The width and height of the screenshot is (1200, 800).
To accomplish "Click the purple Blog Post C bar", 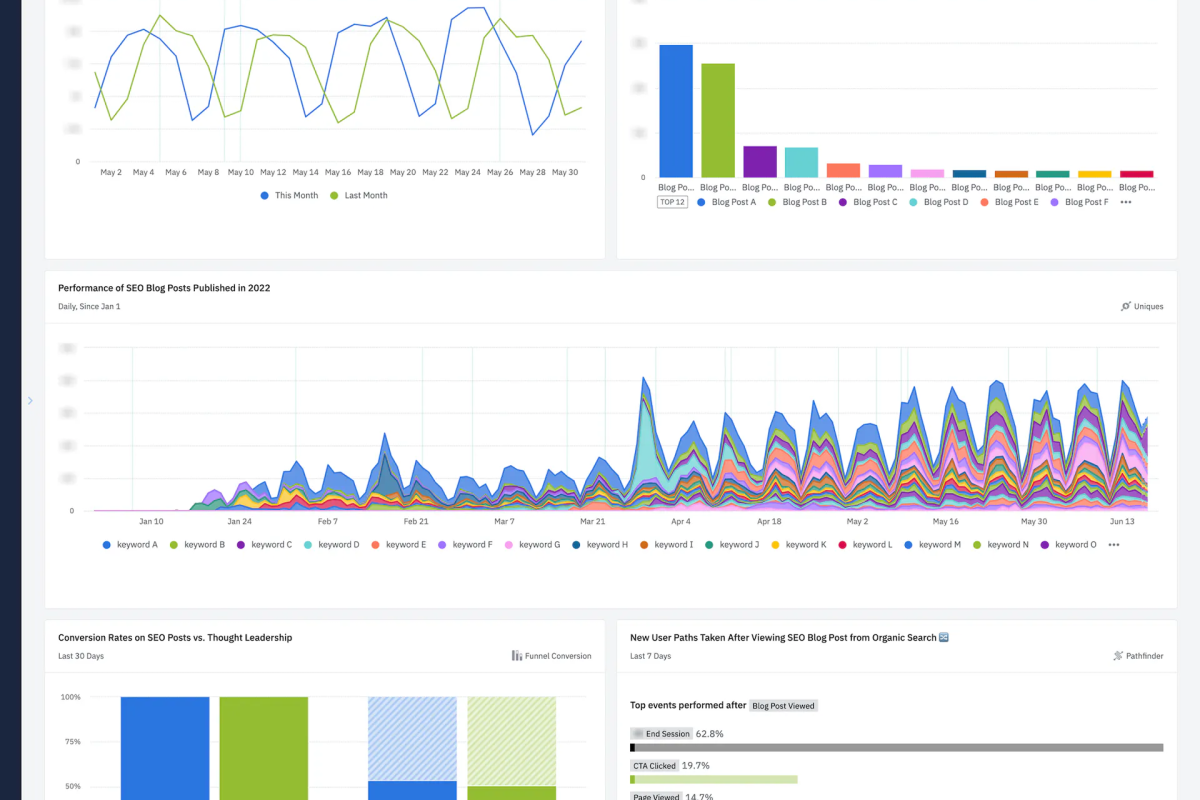I will click(760, 162).
